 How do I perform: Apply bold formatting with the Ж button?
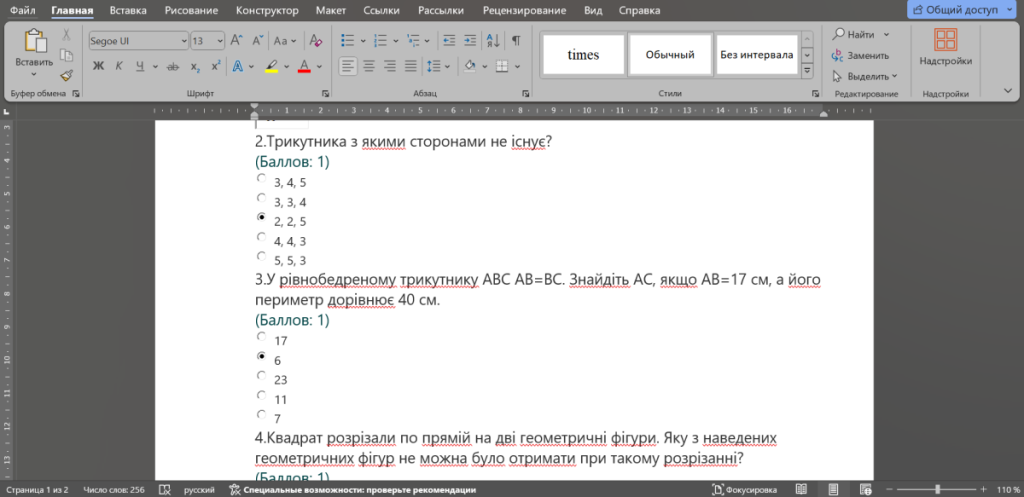99,66
